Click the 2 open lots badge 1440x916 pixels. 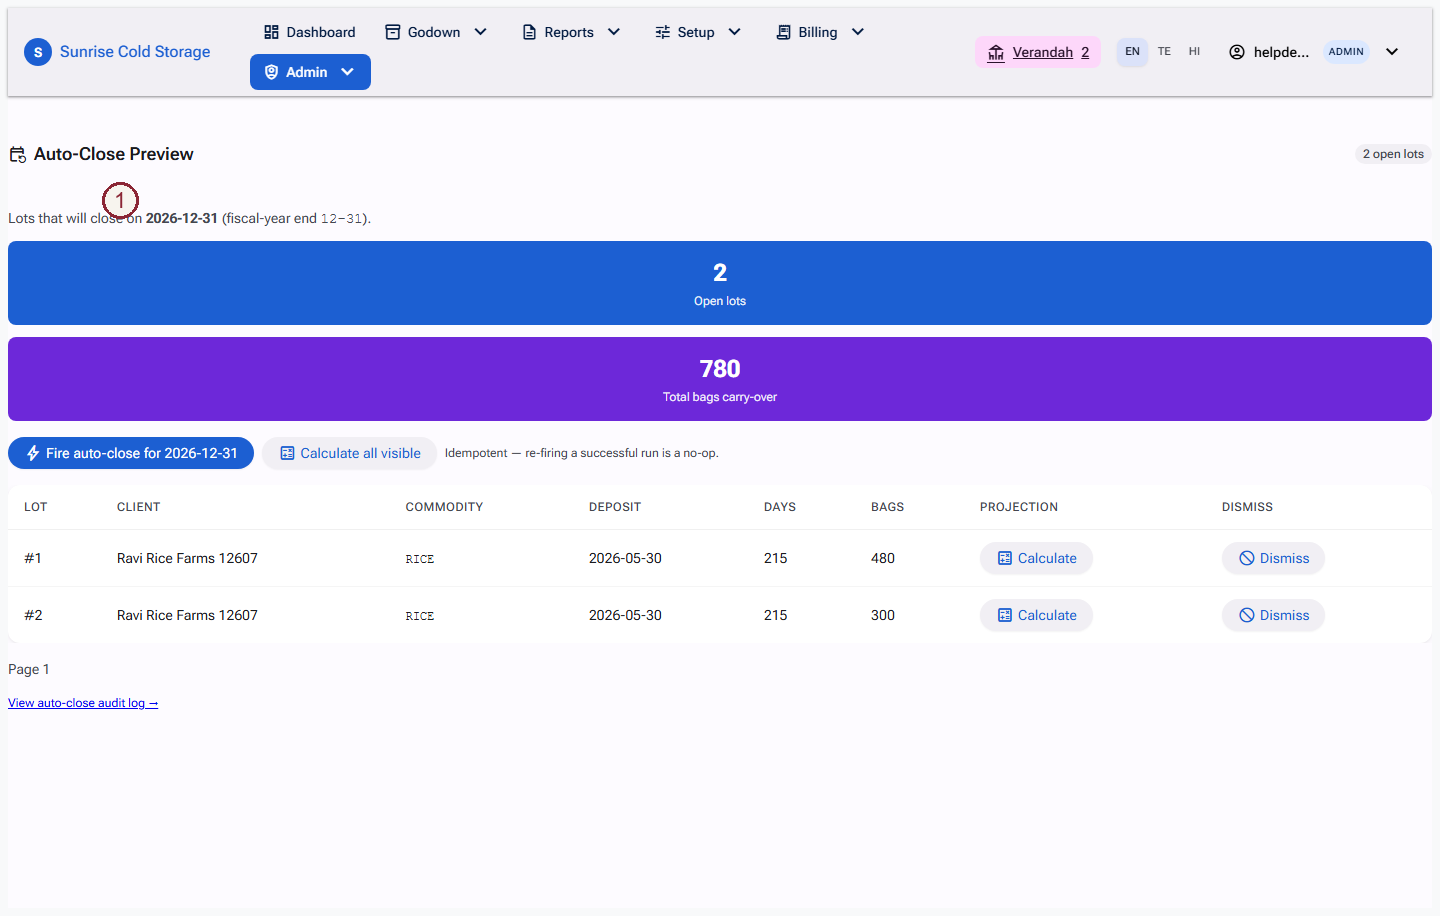pyautogui.click(x=1393, y=154)
